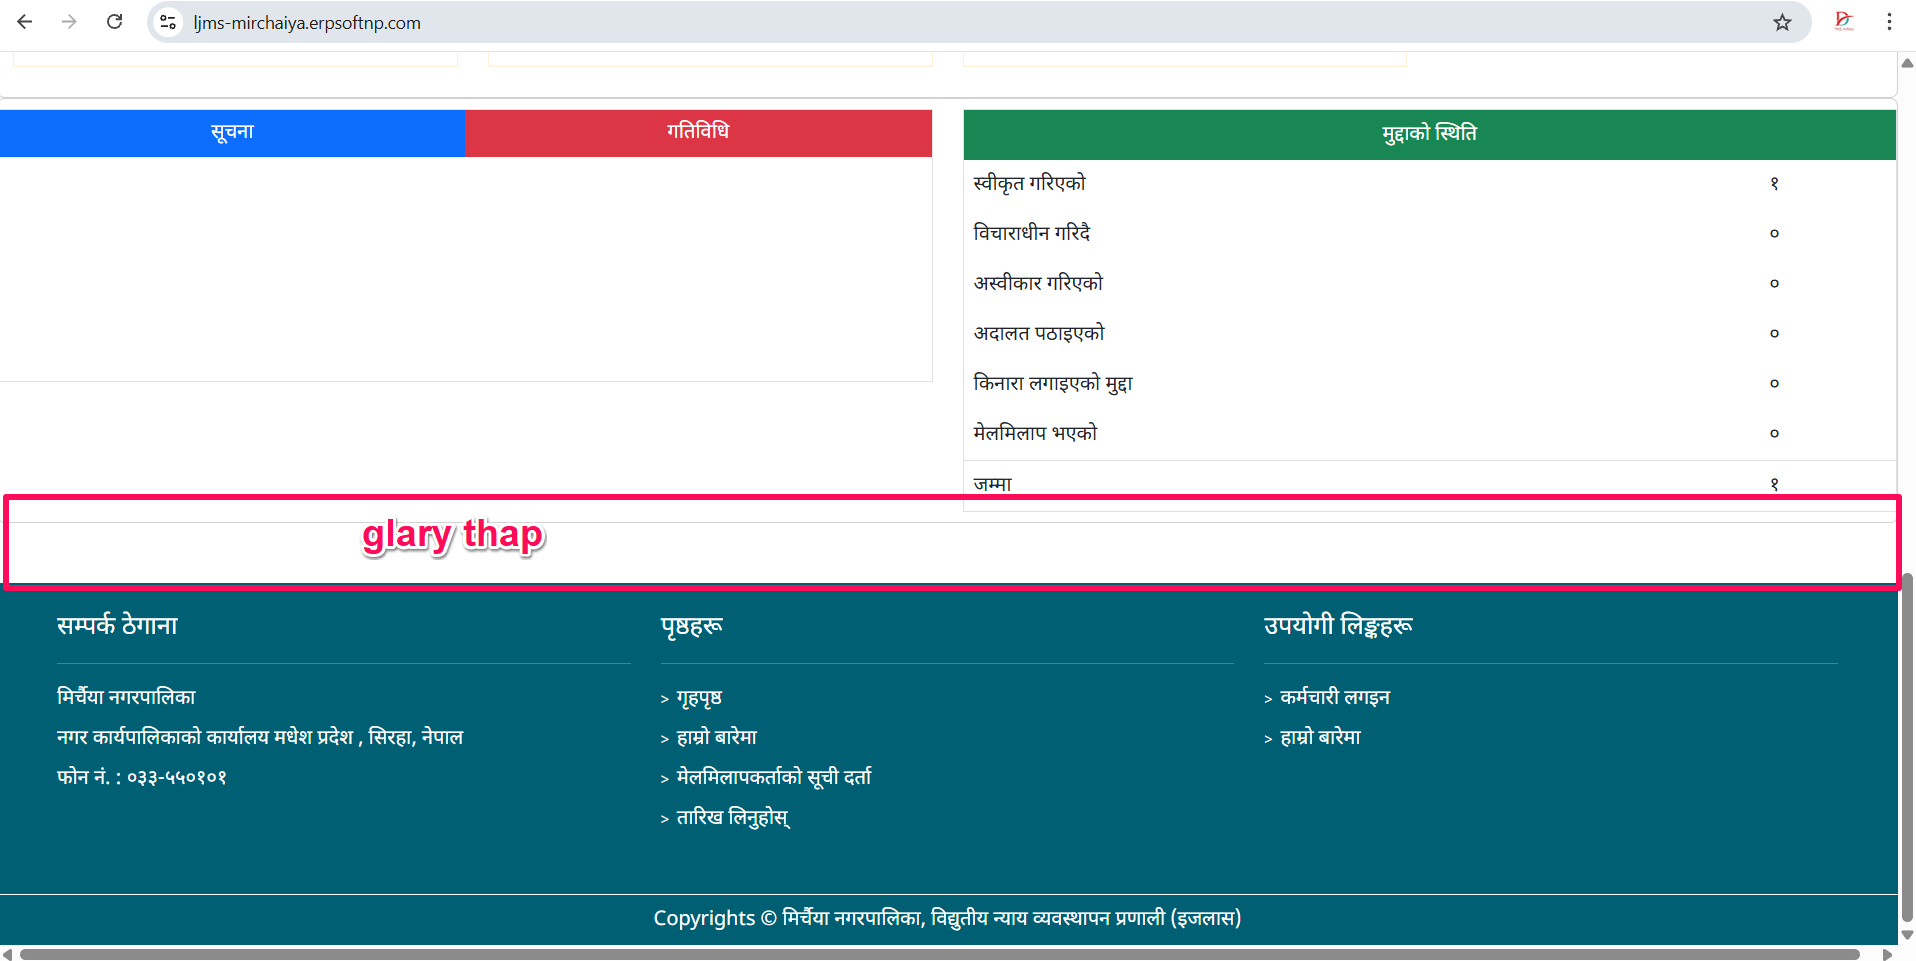
Task: Open कर्मचारी लगइन link
Action: pos(1334,698)
